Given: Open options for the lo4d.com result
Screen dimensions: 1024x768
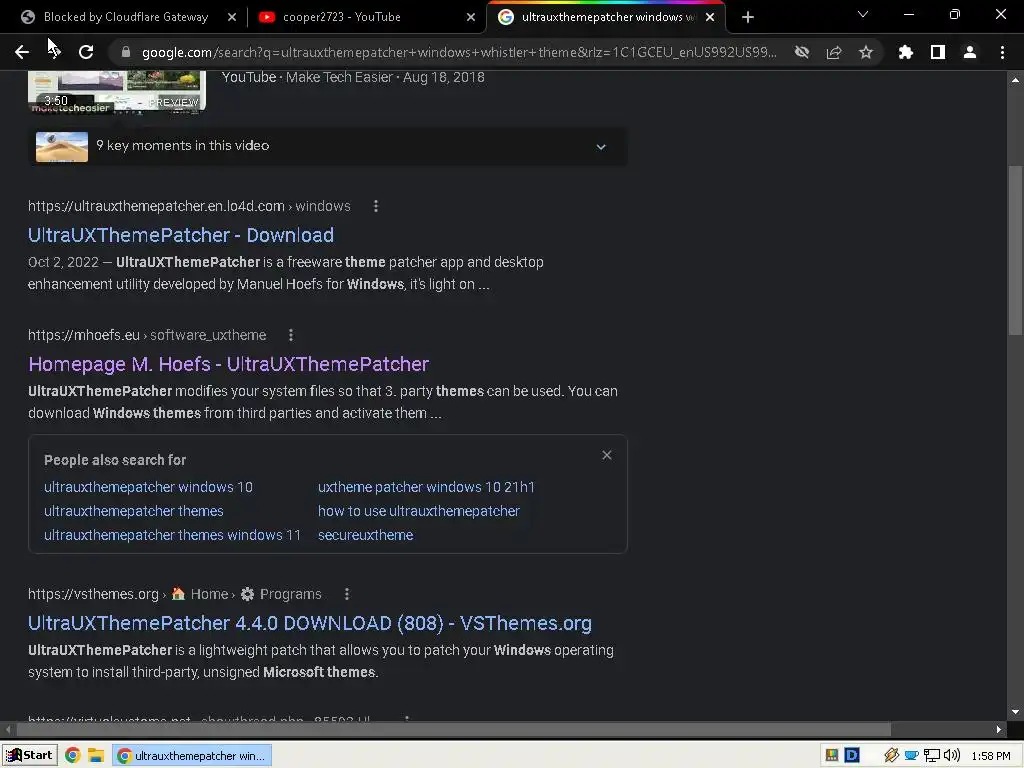Looking at the screenshot, I should [x=376, y=206].
